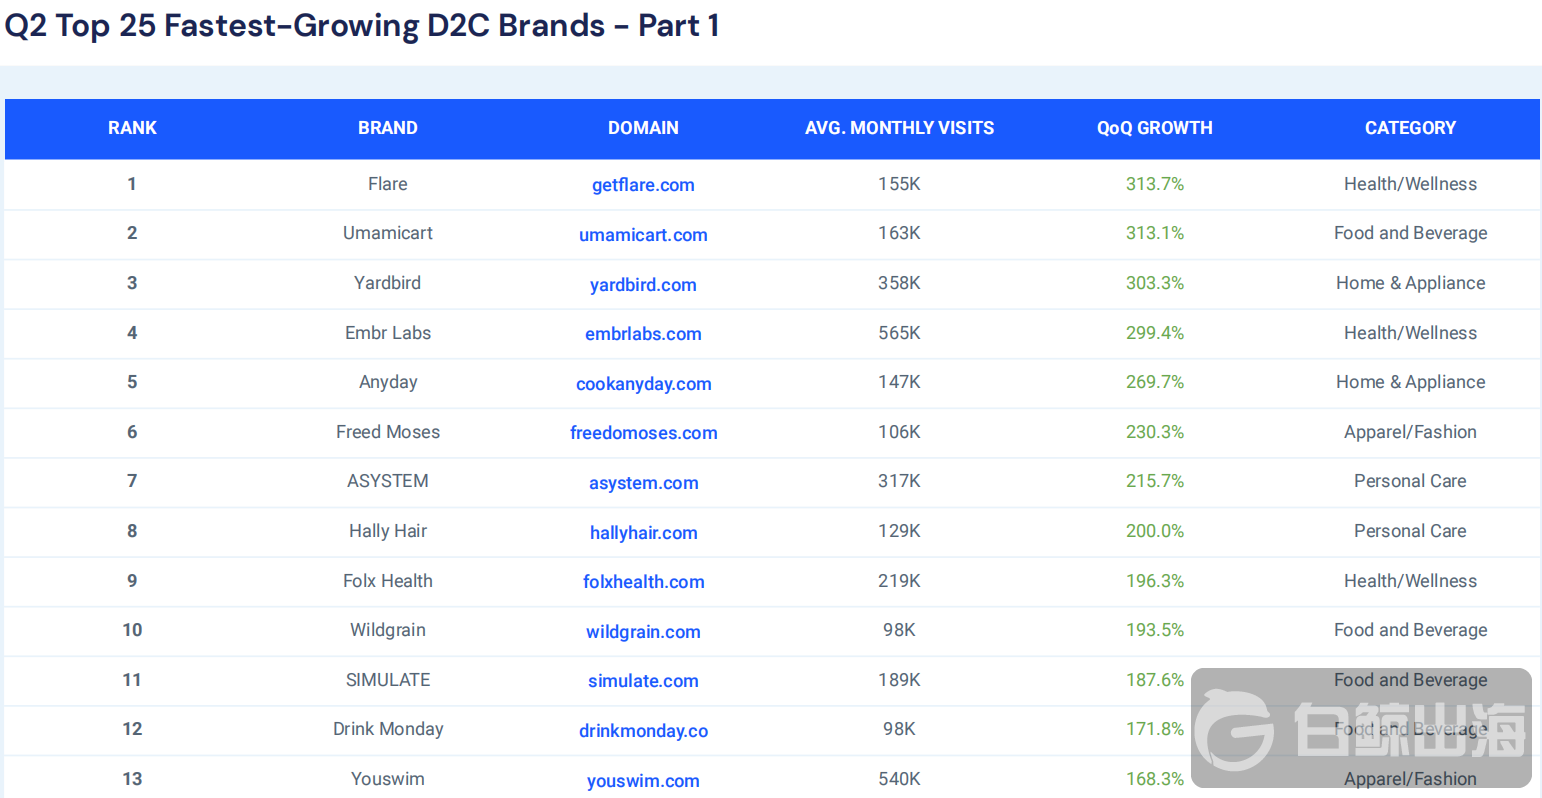1542x798 pixels.
Task: Visit the umamicart.com domain link
Action: pyautogui.click(x=643, y=235)
